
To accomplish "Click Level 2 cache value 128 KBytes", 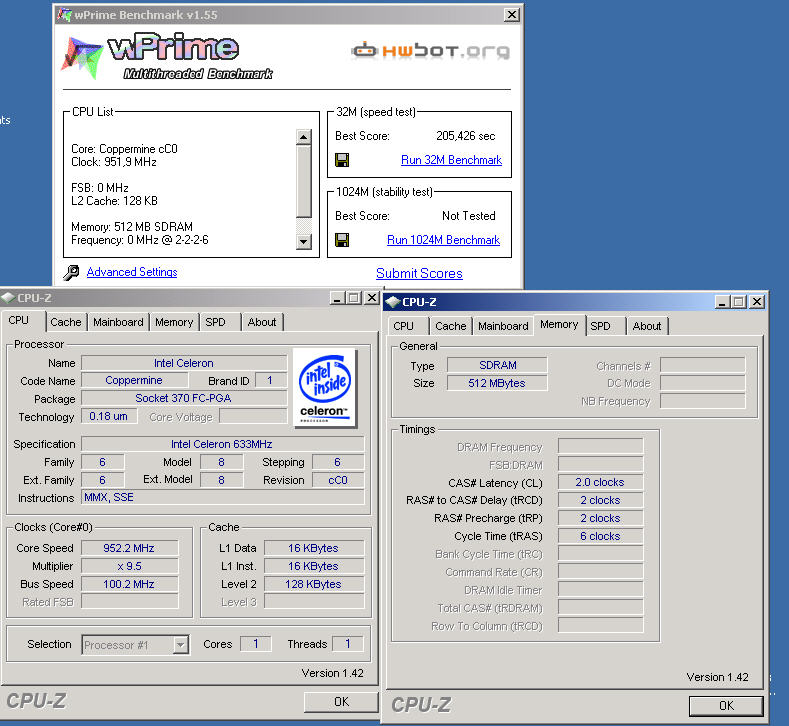I will tap(314, 584).
